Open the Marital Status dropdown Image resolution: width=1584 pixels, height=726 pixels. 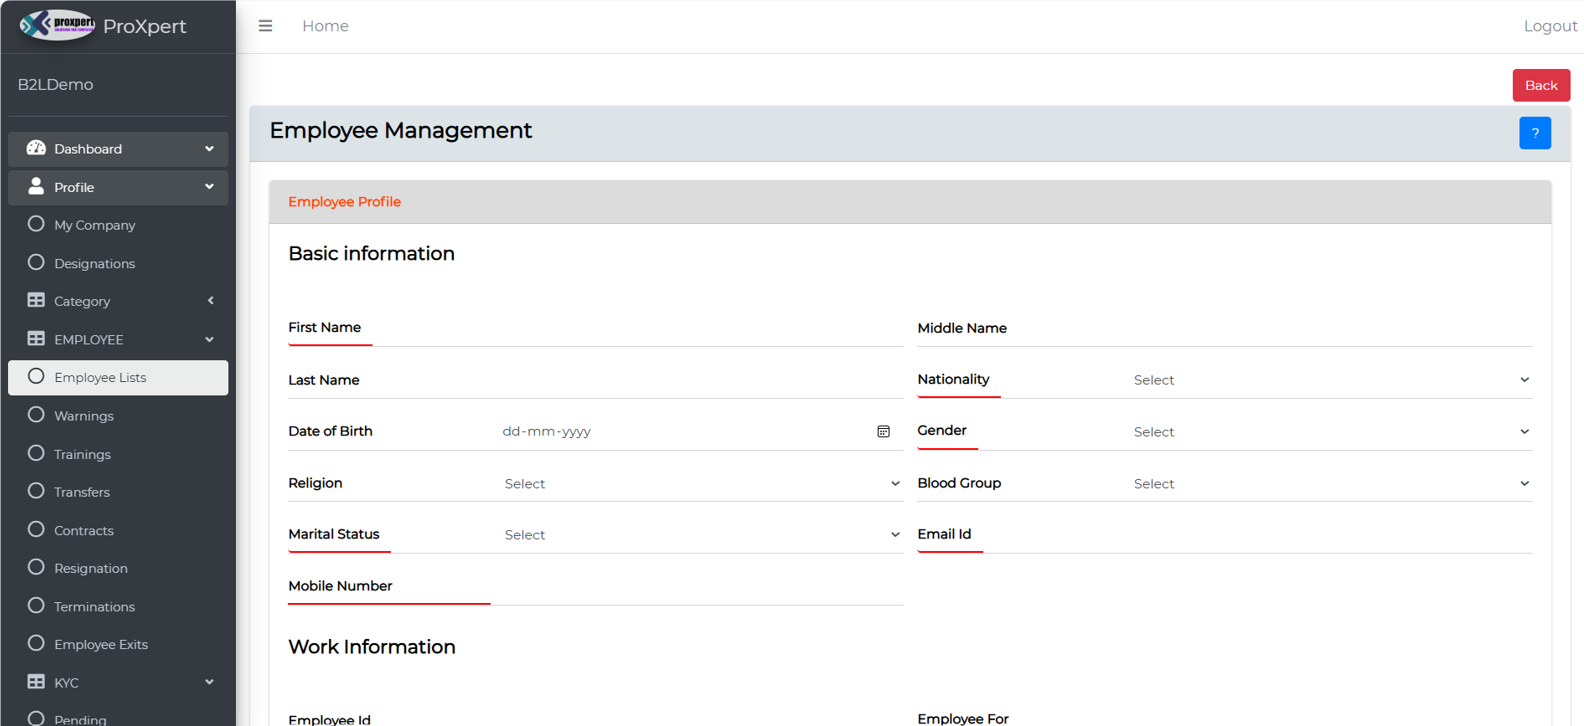(701, 535)
